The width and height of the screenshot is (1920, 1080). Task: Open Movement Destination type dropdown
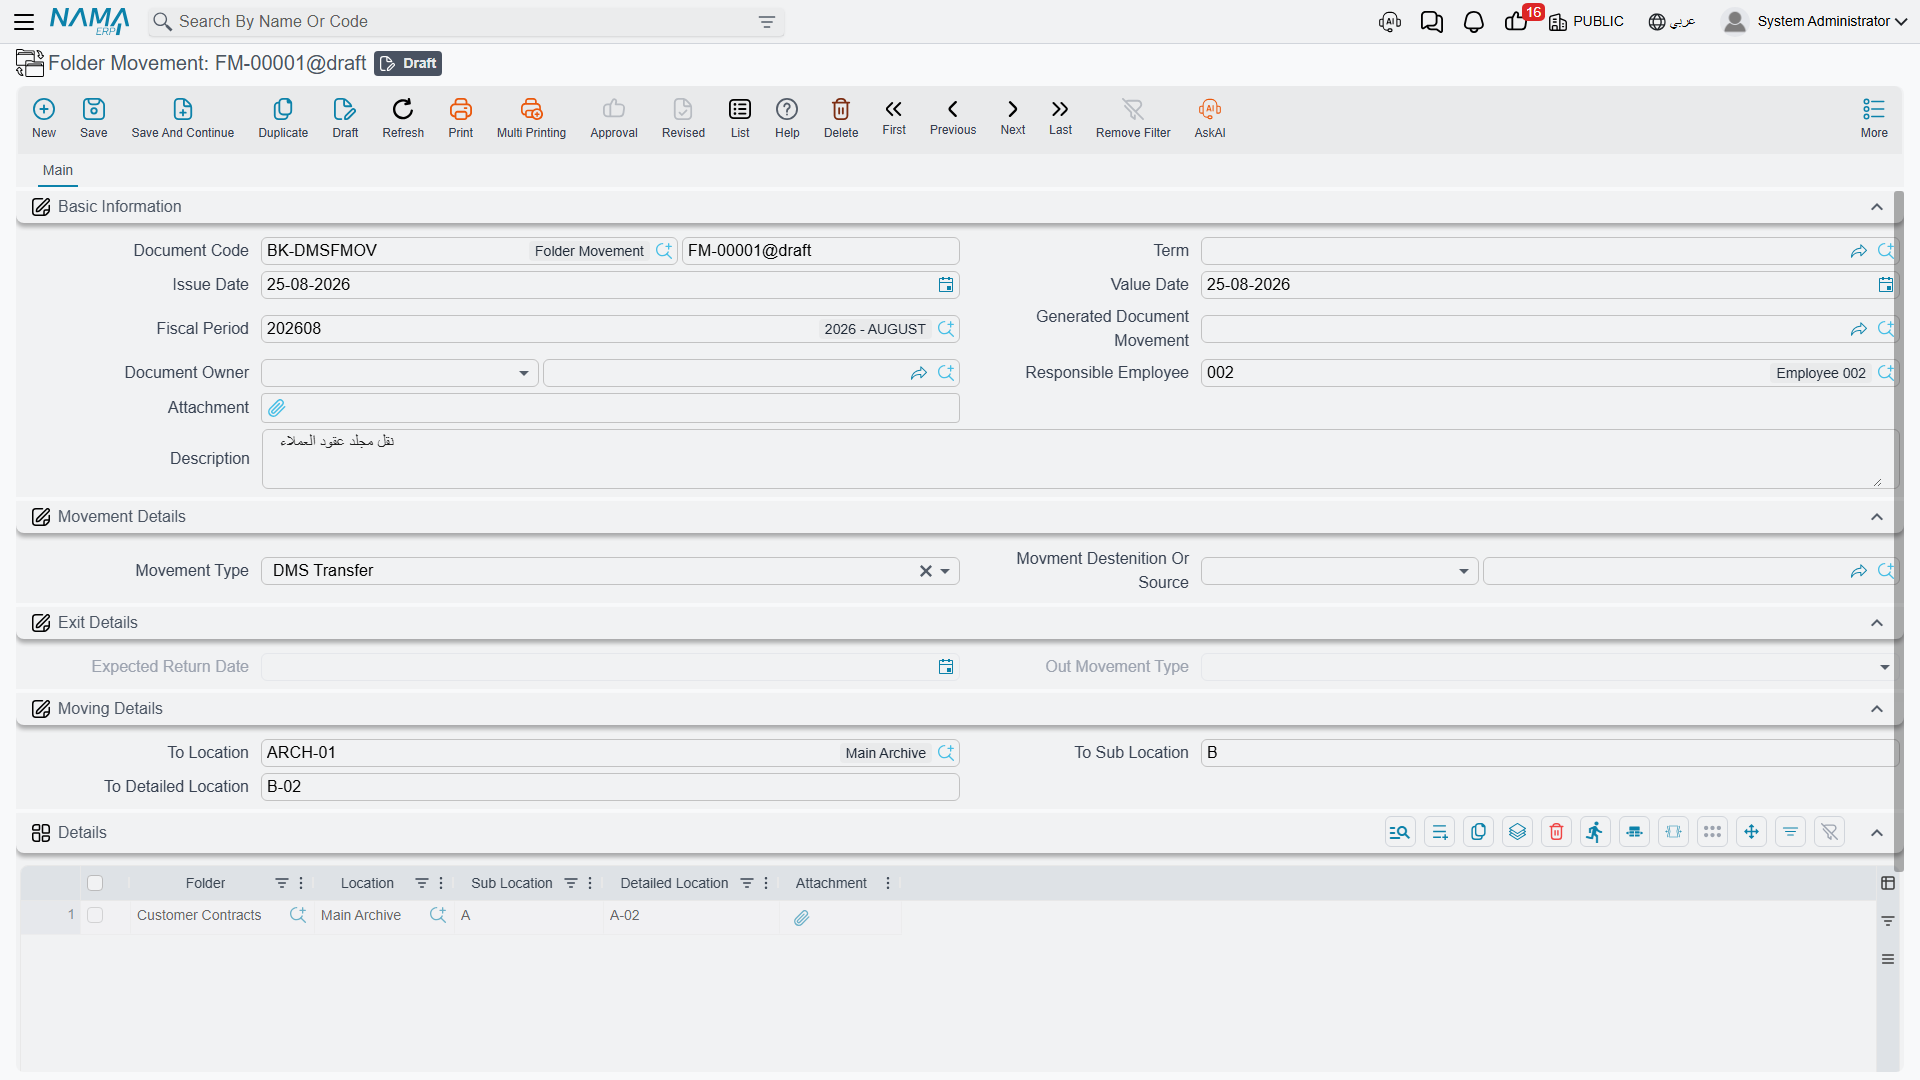[x=1464, y=571]
